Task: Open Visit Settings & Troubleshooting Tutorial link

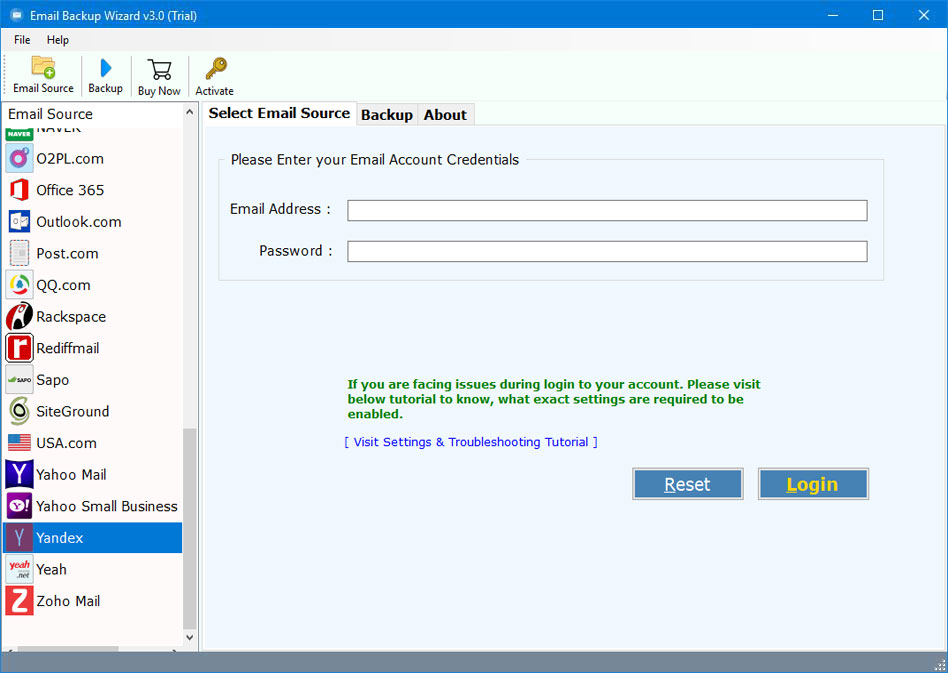Action: (x=470, y=442)
